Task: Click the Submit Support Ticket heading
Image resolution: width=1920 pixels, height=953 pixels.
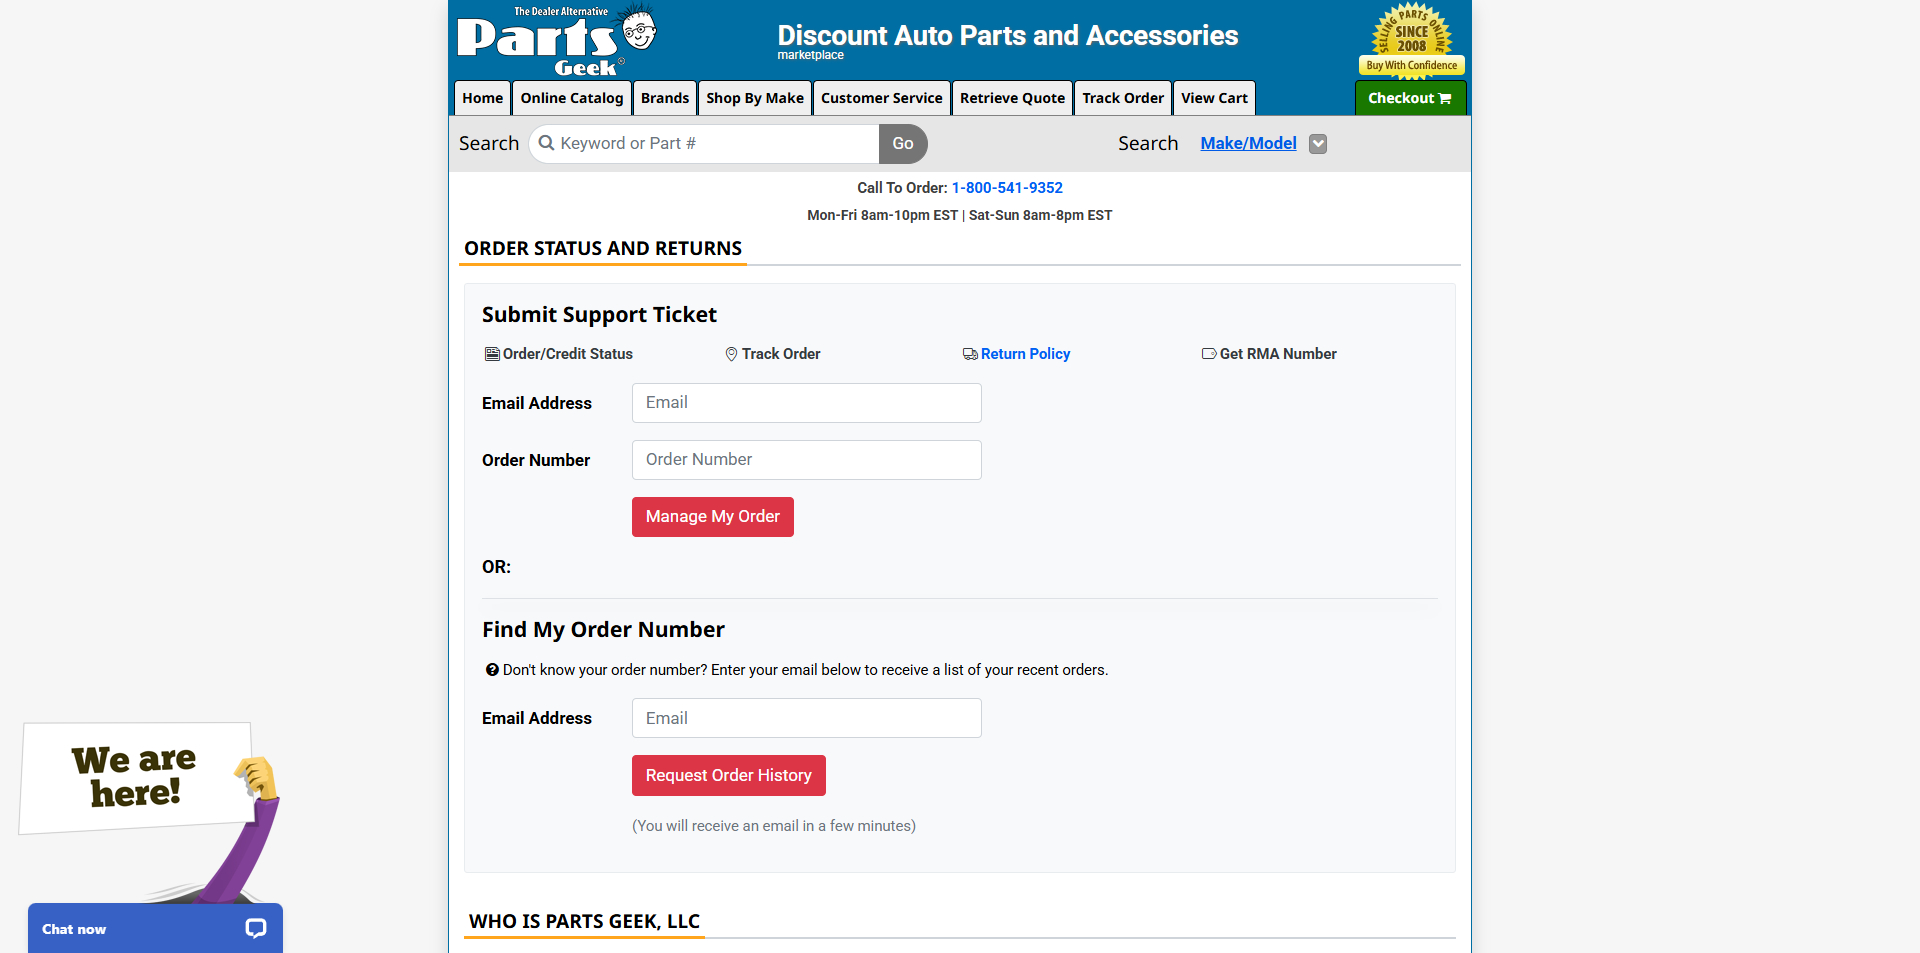Action: coord(599,315)
